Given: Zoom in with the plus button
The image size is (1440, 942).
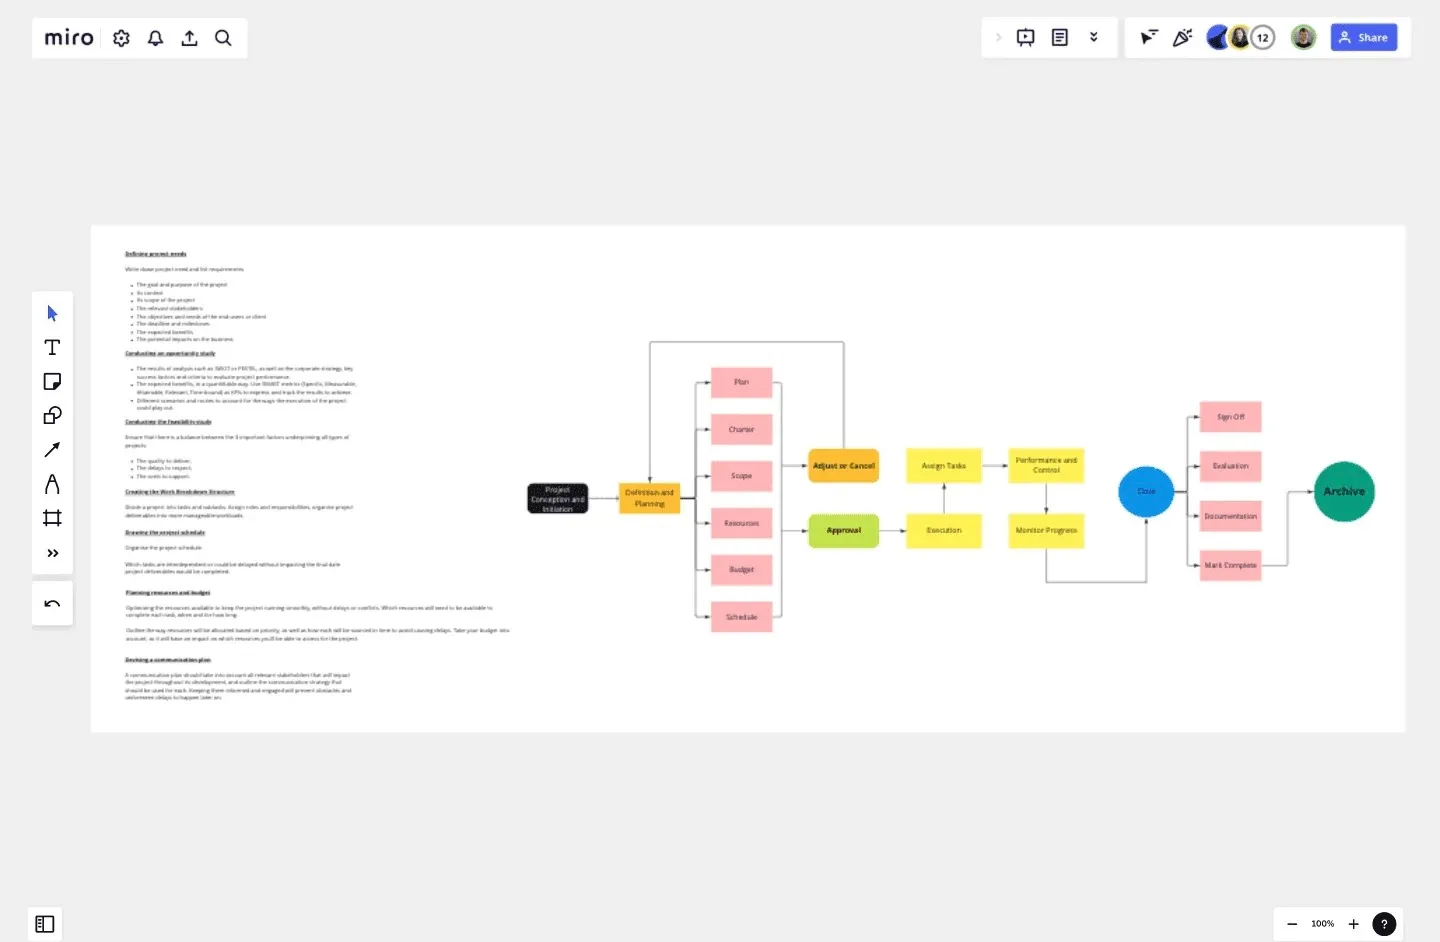Looking at the screenshot, I should (1353, 924).
